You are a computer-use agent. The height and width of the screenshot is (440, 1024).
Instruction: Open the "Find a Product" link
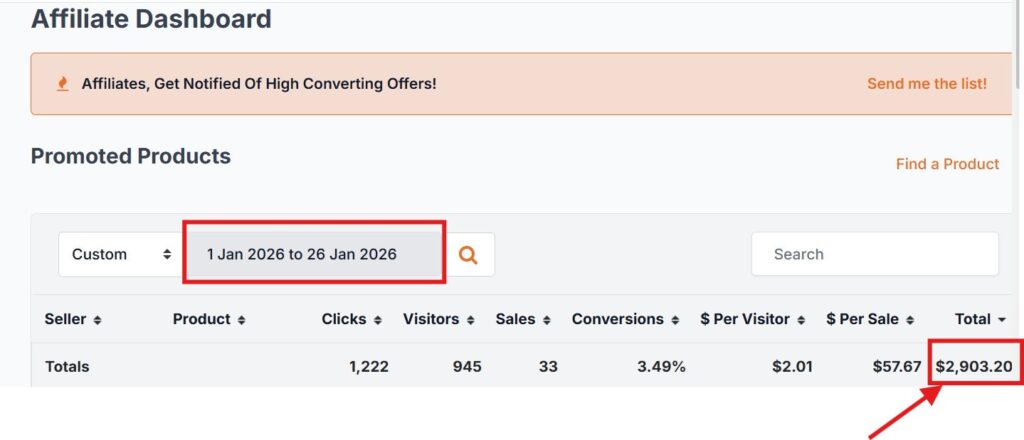click(x=947, y=164)
